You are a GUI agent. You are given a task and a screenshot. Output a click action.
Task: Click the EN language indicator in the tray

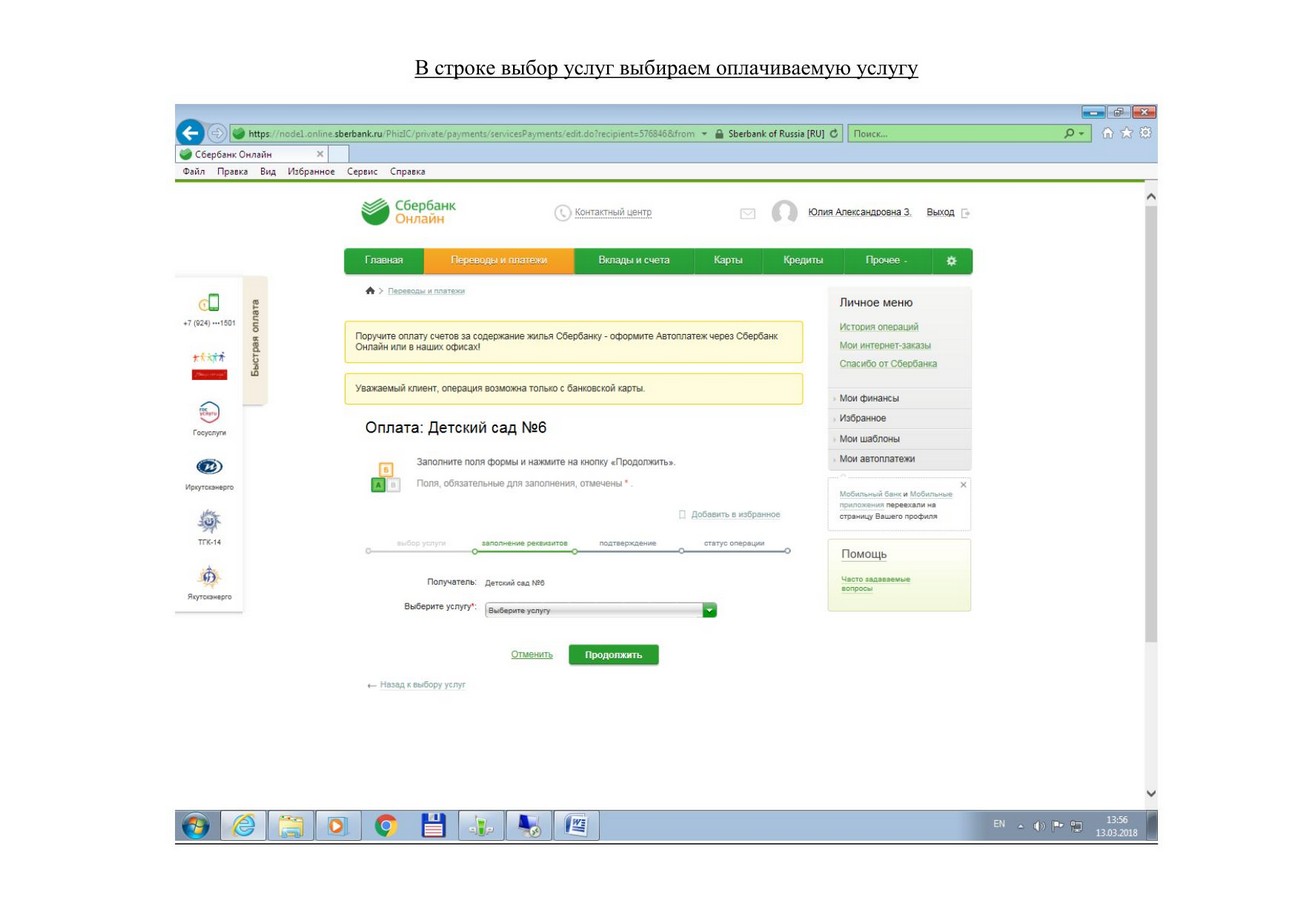point(999,825)
